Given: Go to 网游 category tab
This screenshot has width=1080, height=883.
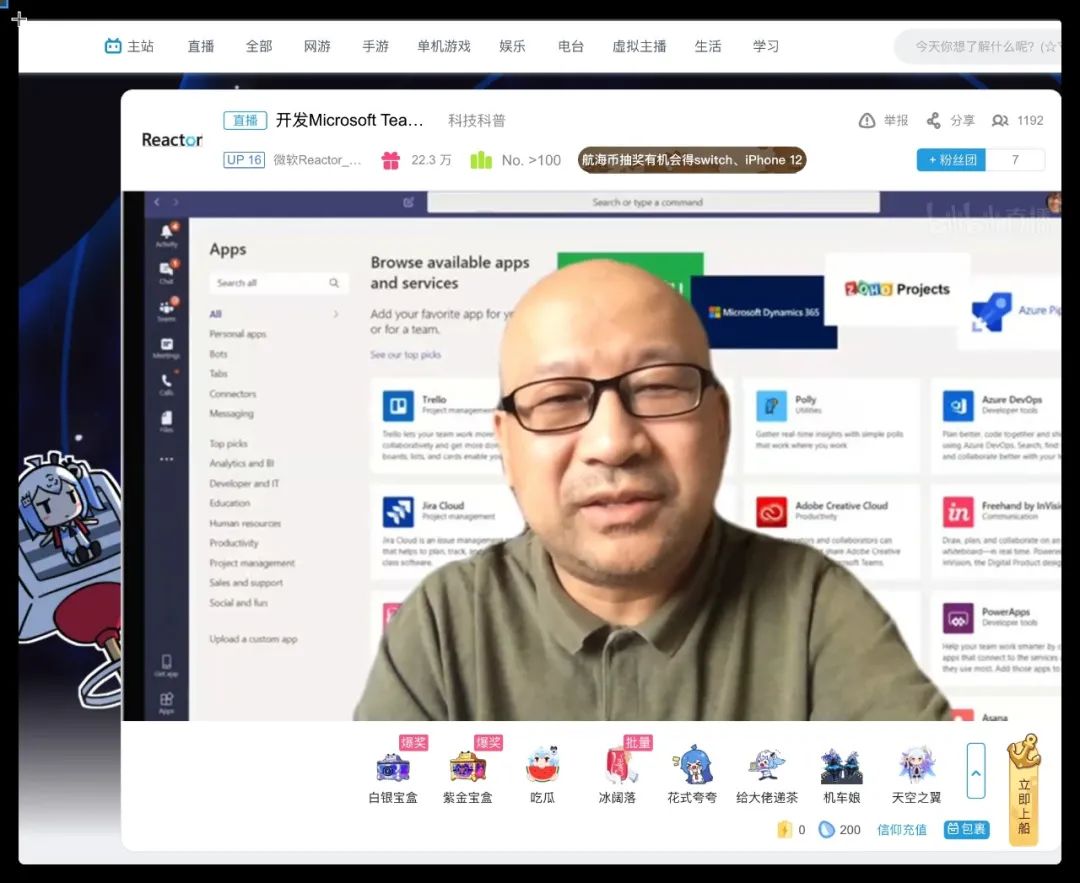Looking at the screenshot, I should pyautogui.click(x=317, y=46).
